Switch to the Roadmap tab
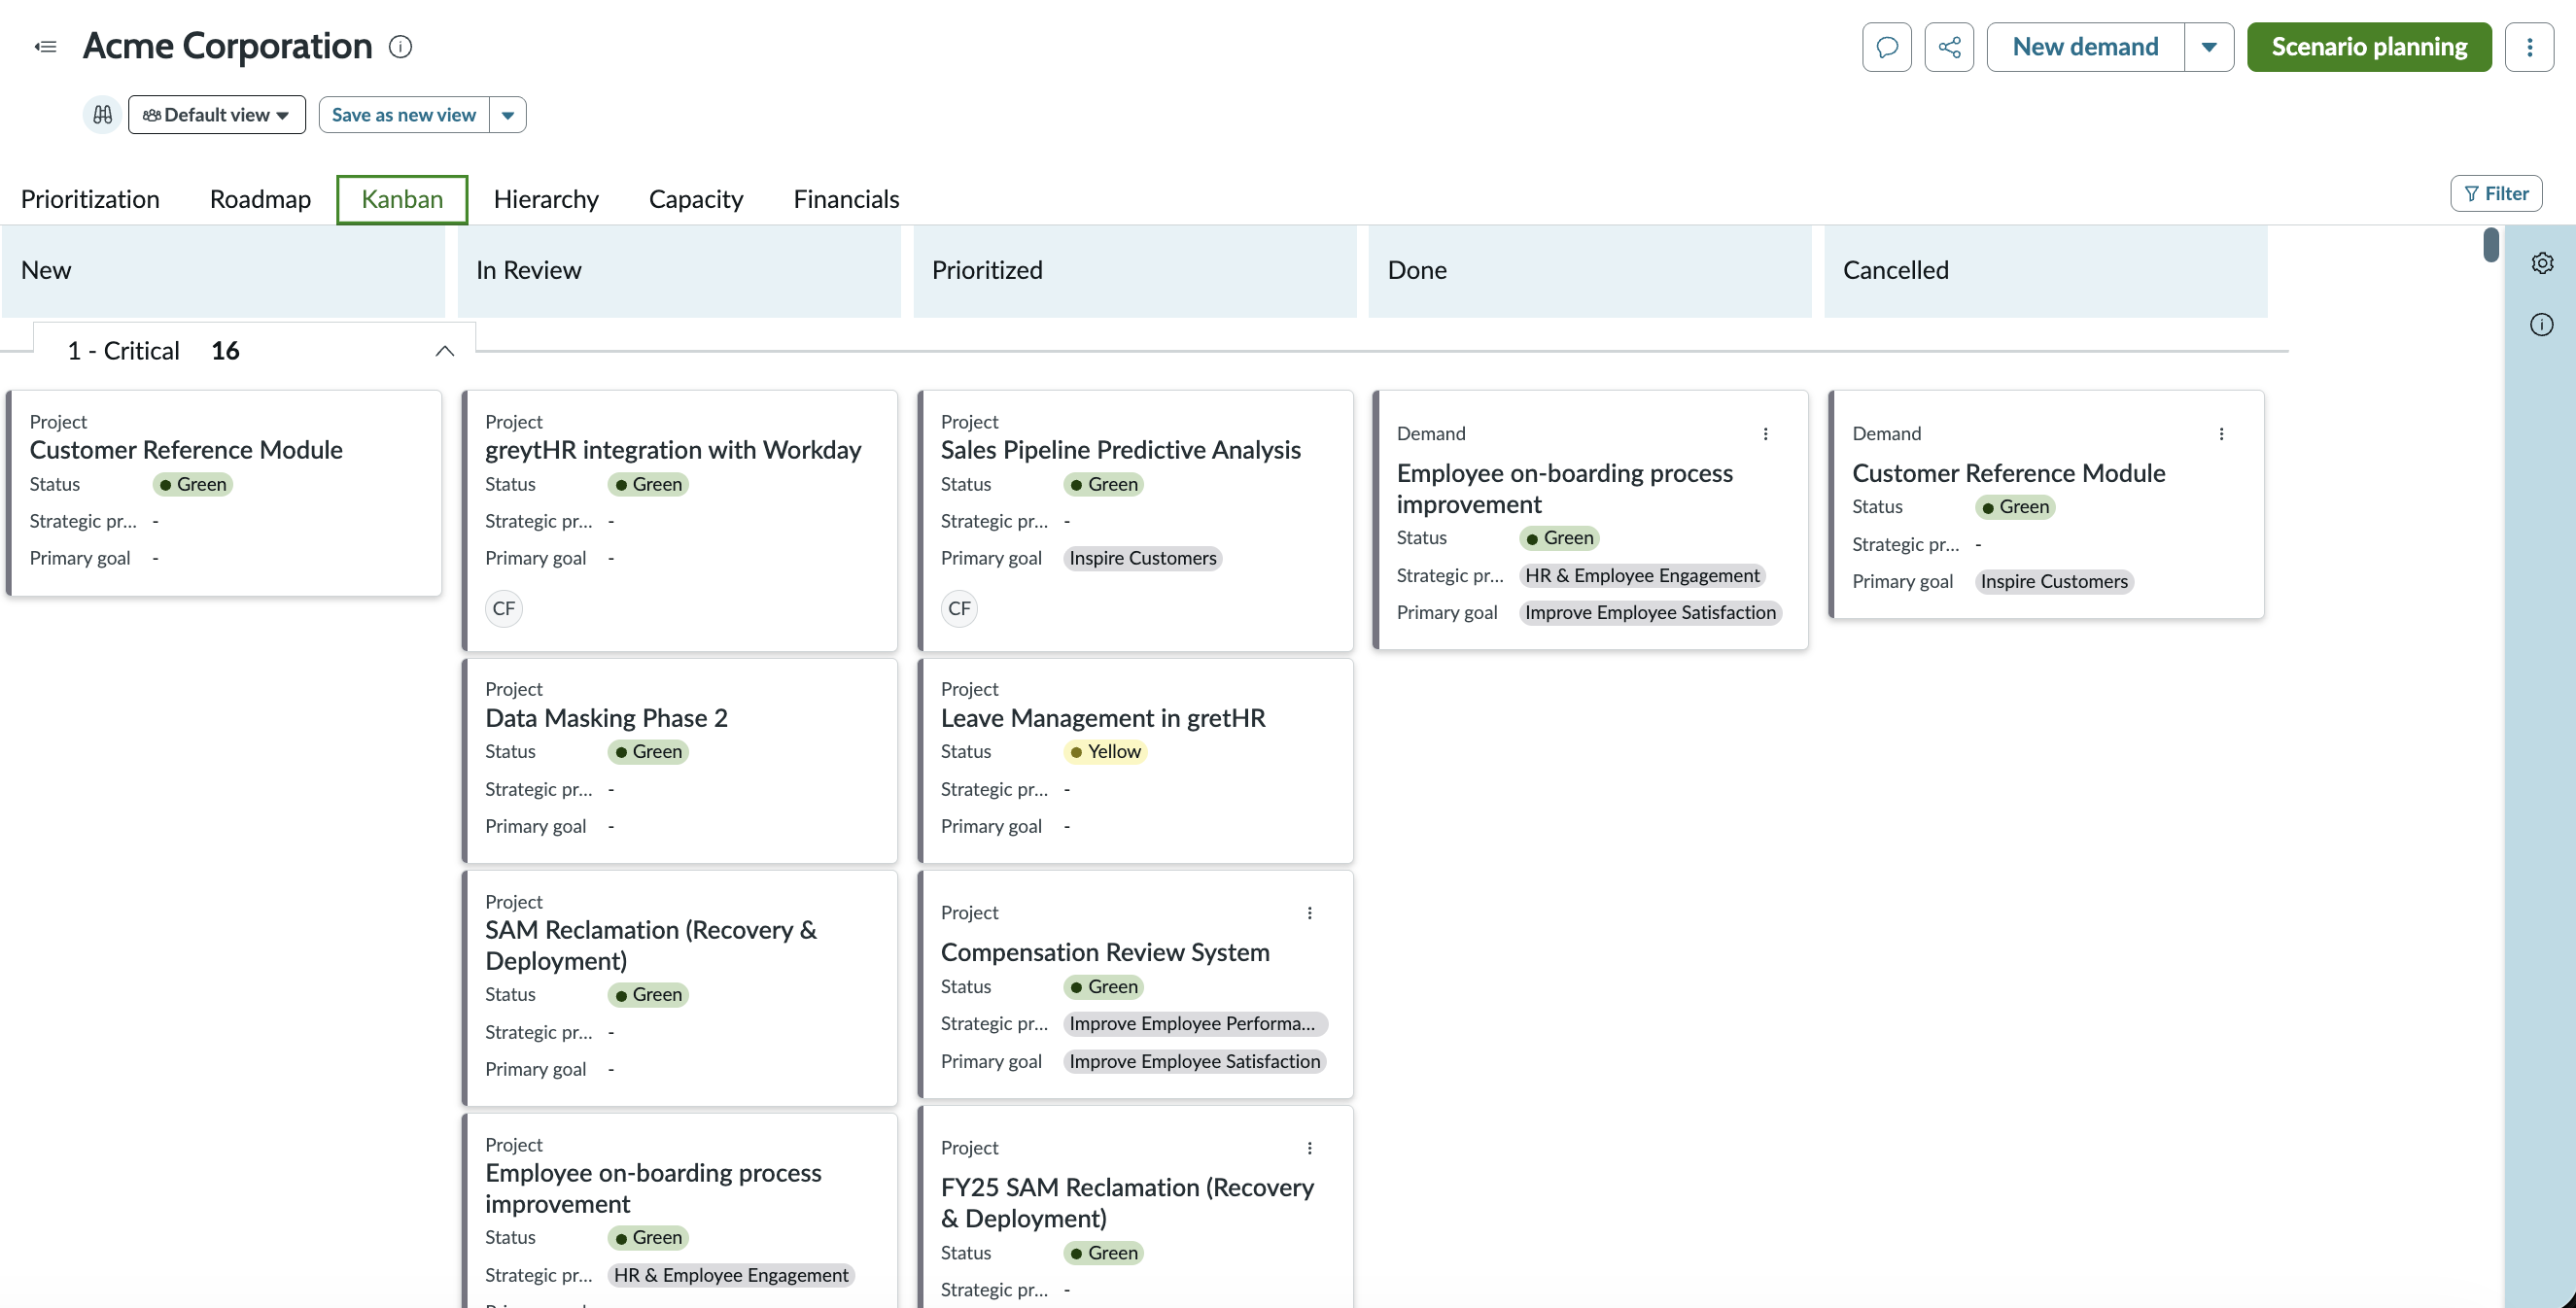2576x1308 pixels. (260, 199)
